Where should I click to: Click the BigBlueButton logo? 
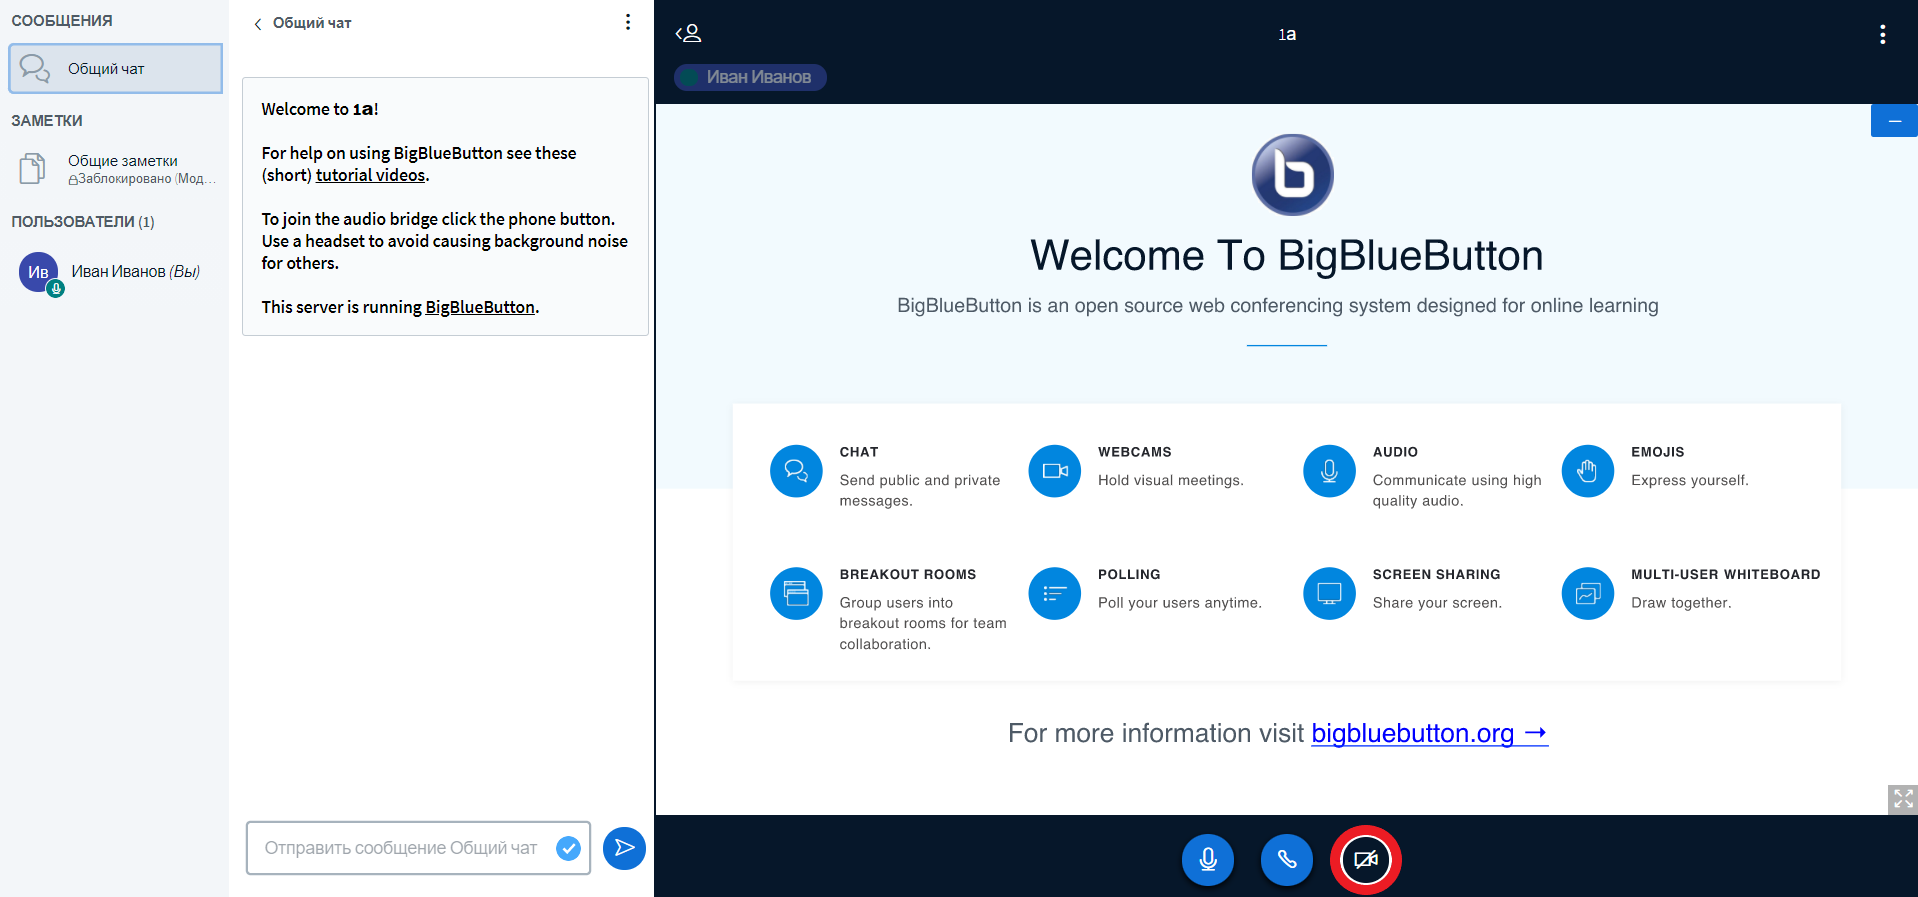pyautogui.click(x=1292, y=175)
